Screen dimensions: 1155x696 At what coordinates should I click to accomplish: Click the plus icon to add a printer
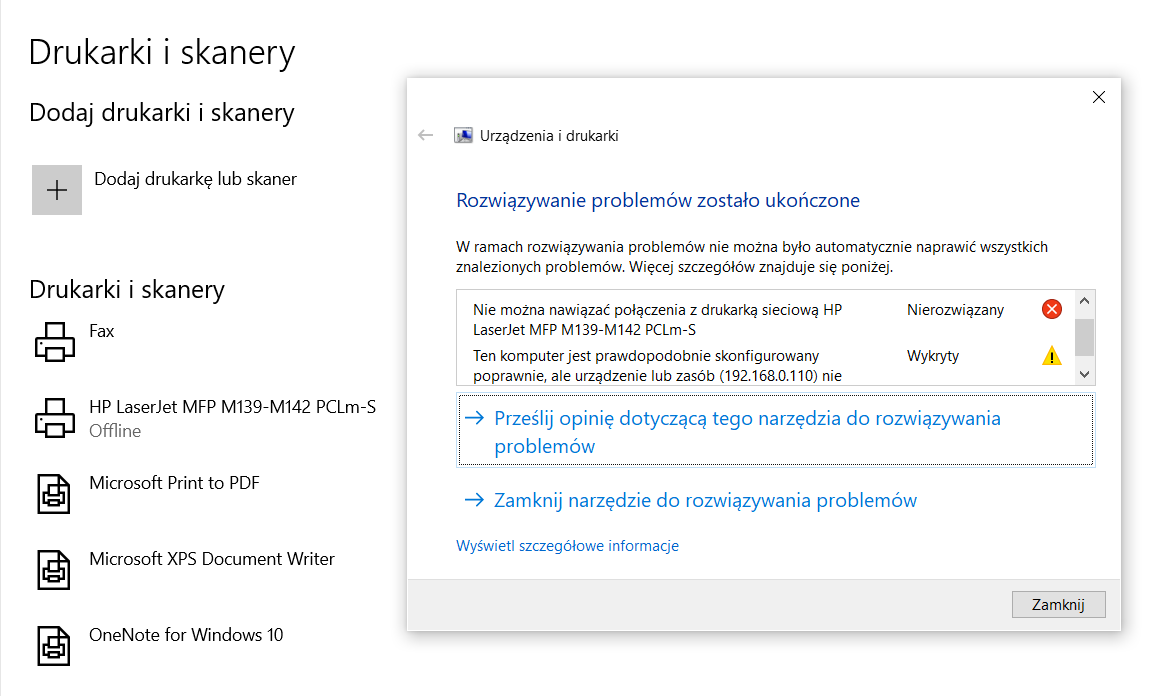[x=57, y=190]
